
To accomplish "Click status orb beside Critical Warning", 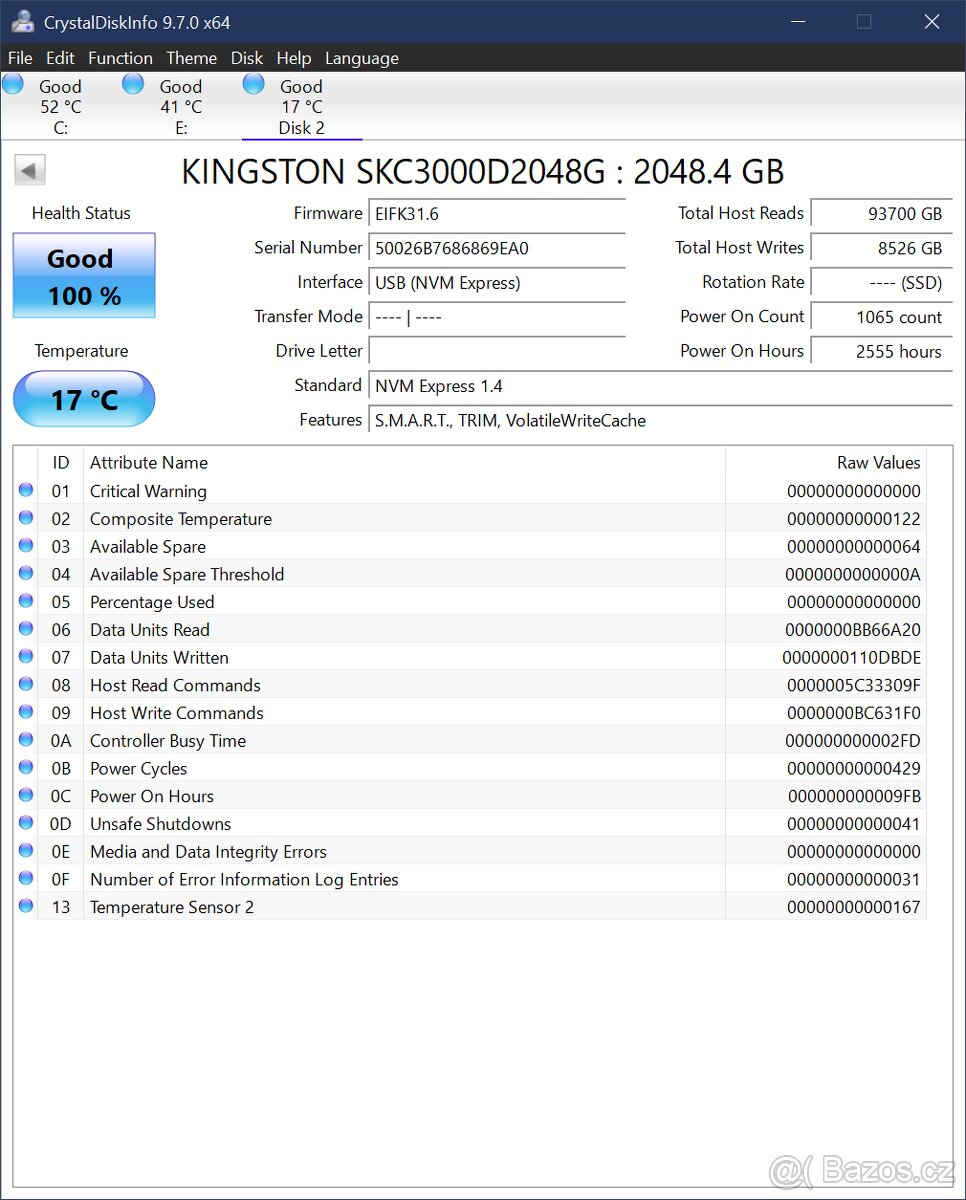I will (x=26, y=490).
